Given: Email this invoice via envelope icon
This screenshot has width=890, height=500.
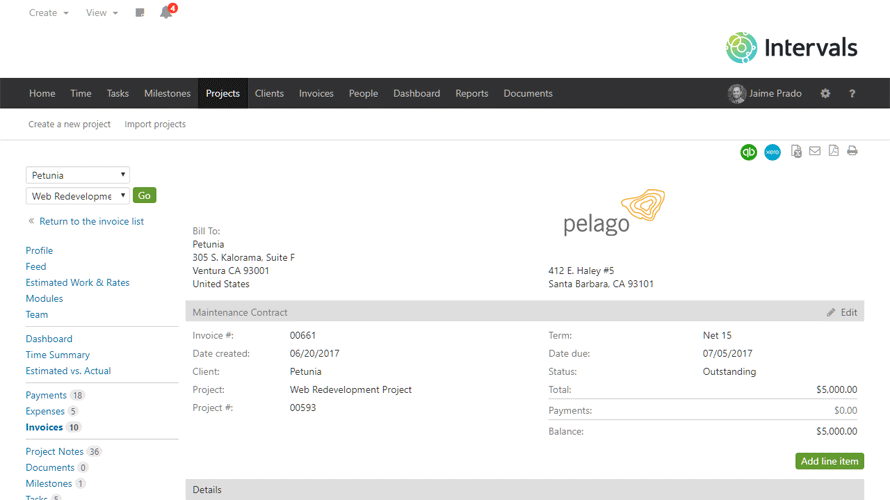Looking at the screenshot, I should pyautogui.click(x=815, y=151).
